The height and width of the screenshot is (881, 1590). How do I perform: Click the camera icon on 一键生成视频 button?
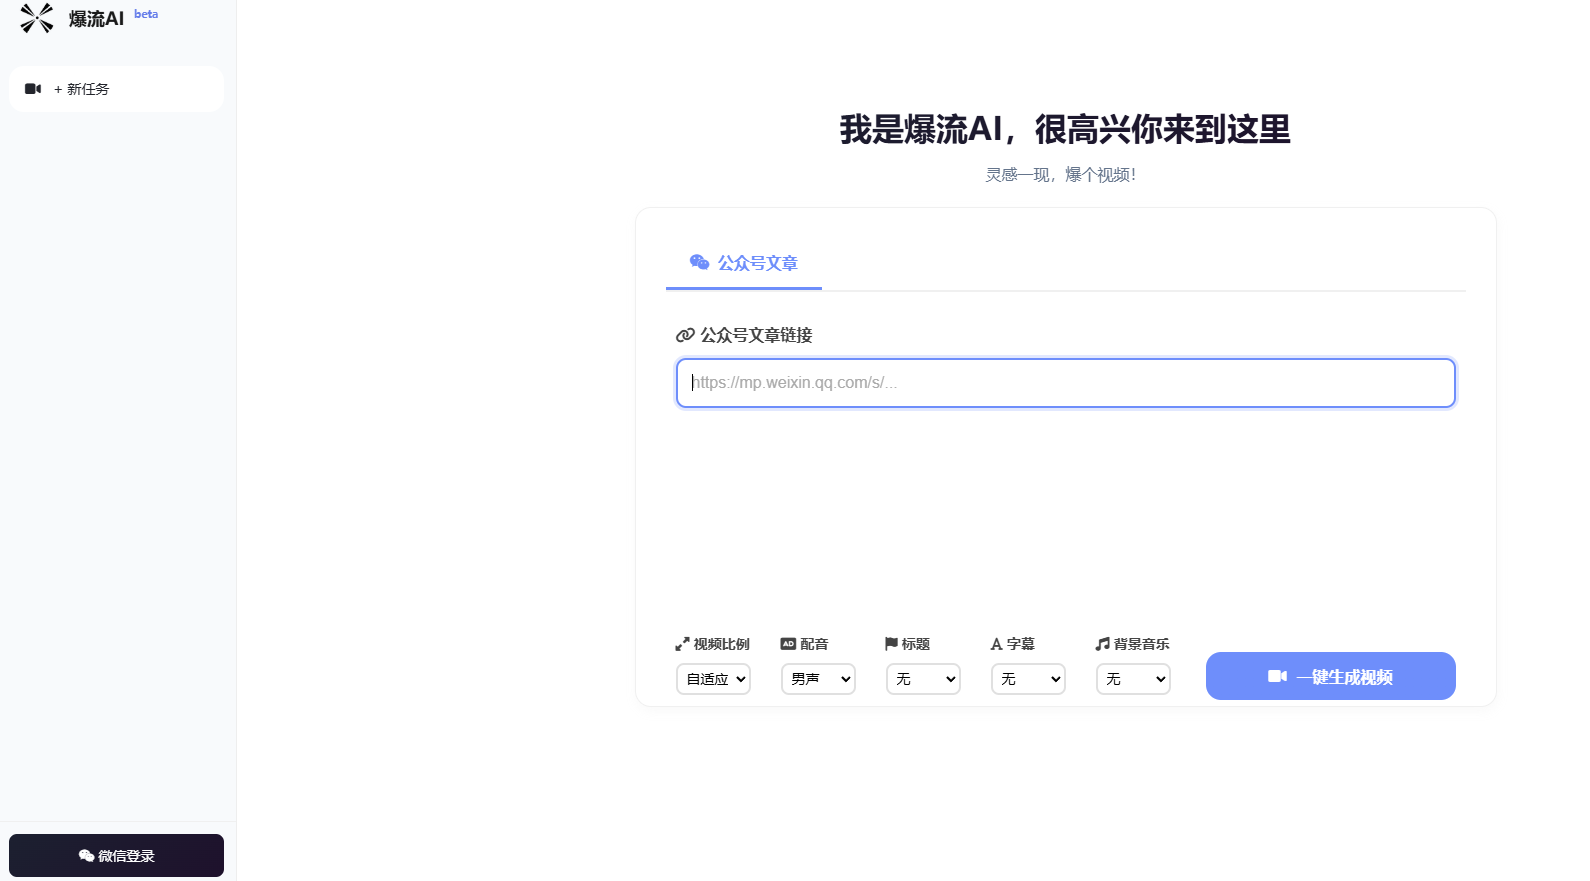point(1277,676)
